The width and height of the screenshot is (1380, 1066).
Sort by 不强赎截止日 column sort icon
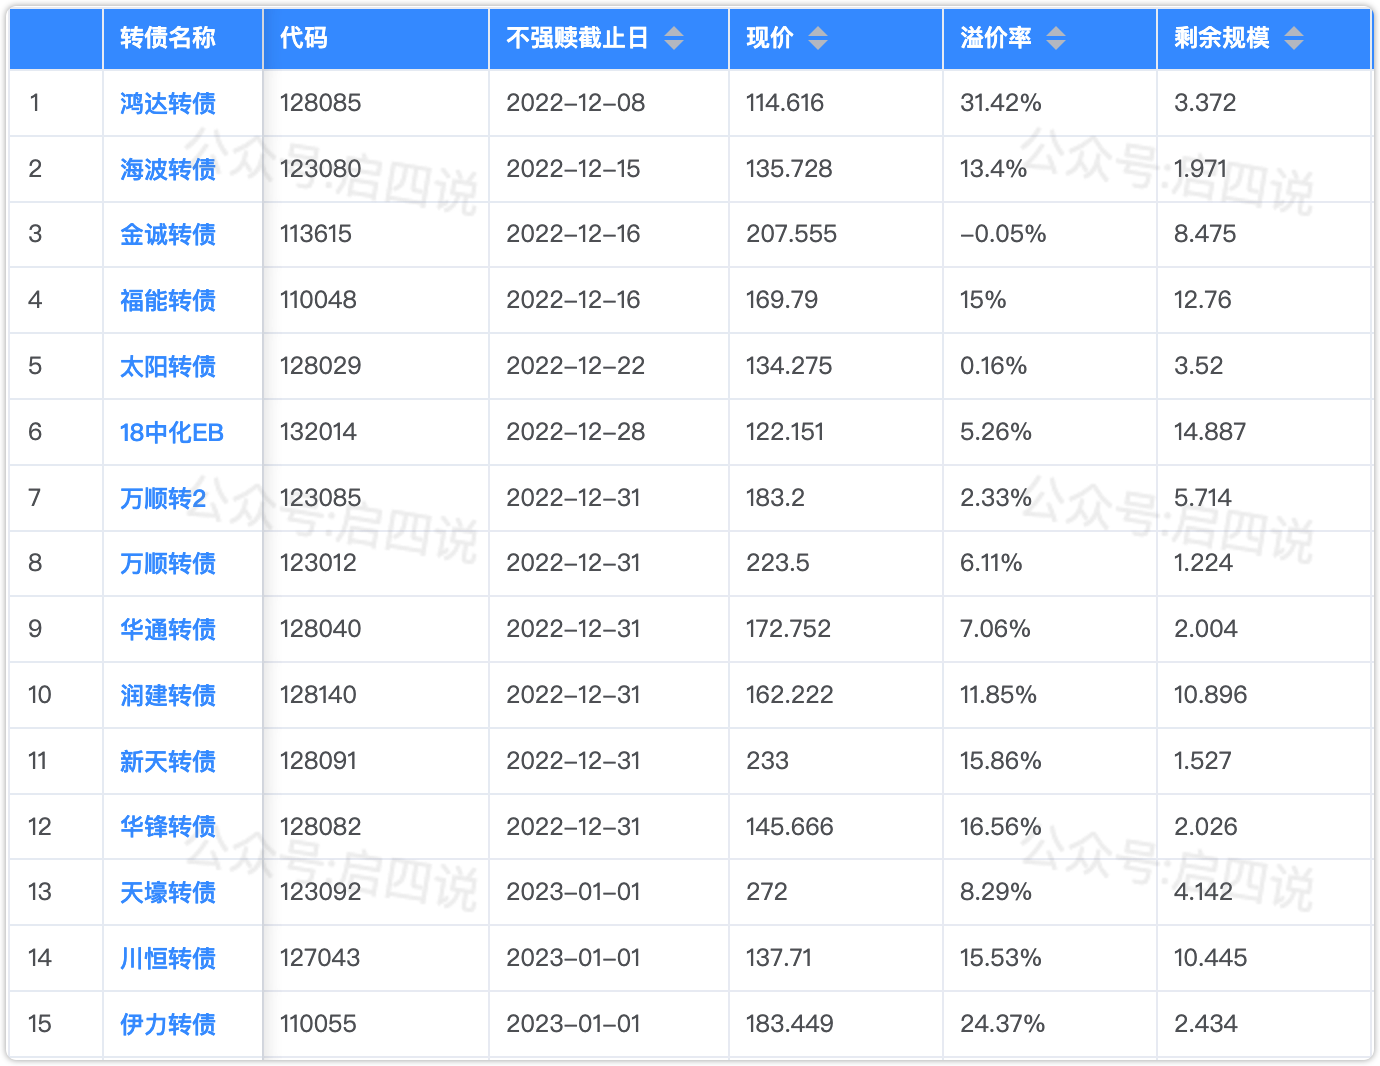pyautogui.click(x=674, y=38)
